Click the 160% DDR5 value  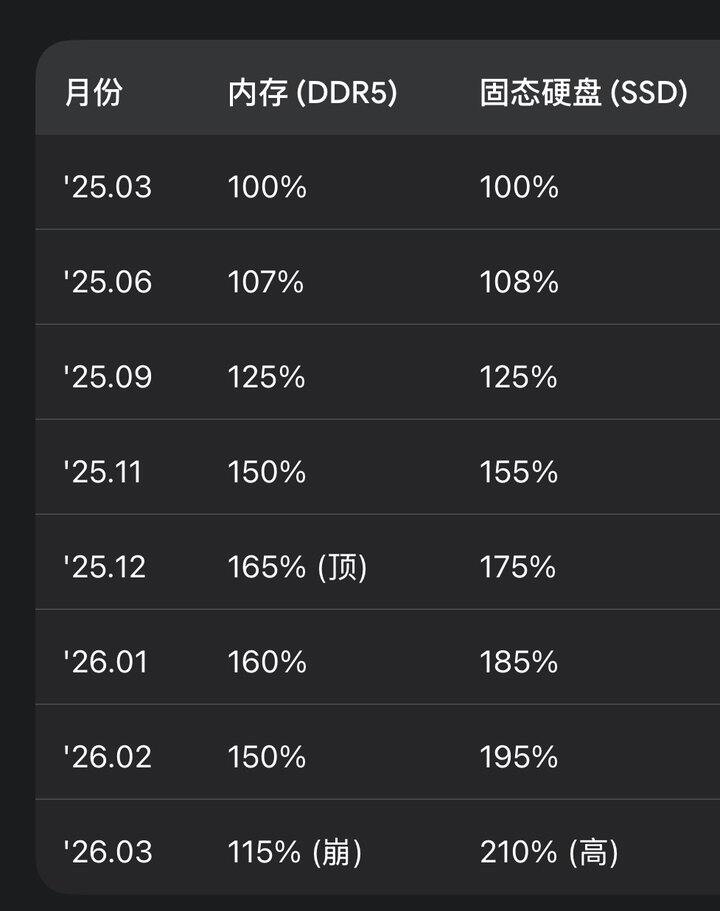coord(267,662)
